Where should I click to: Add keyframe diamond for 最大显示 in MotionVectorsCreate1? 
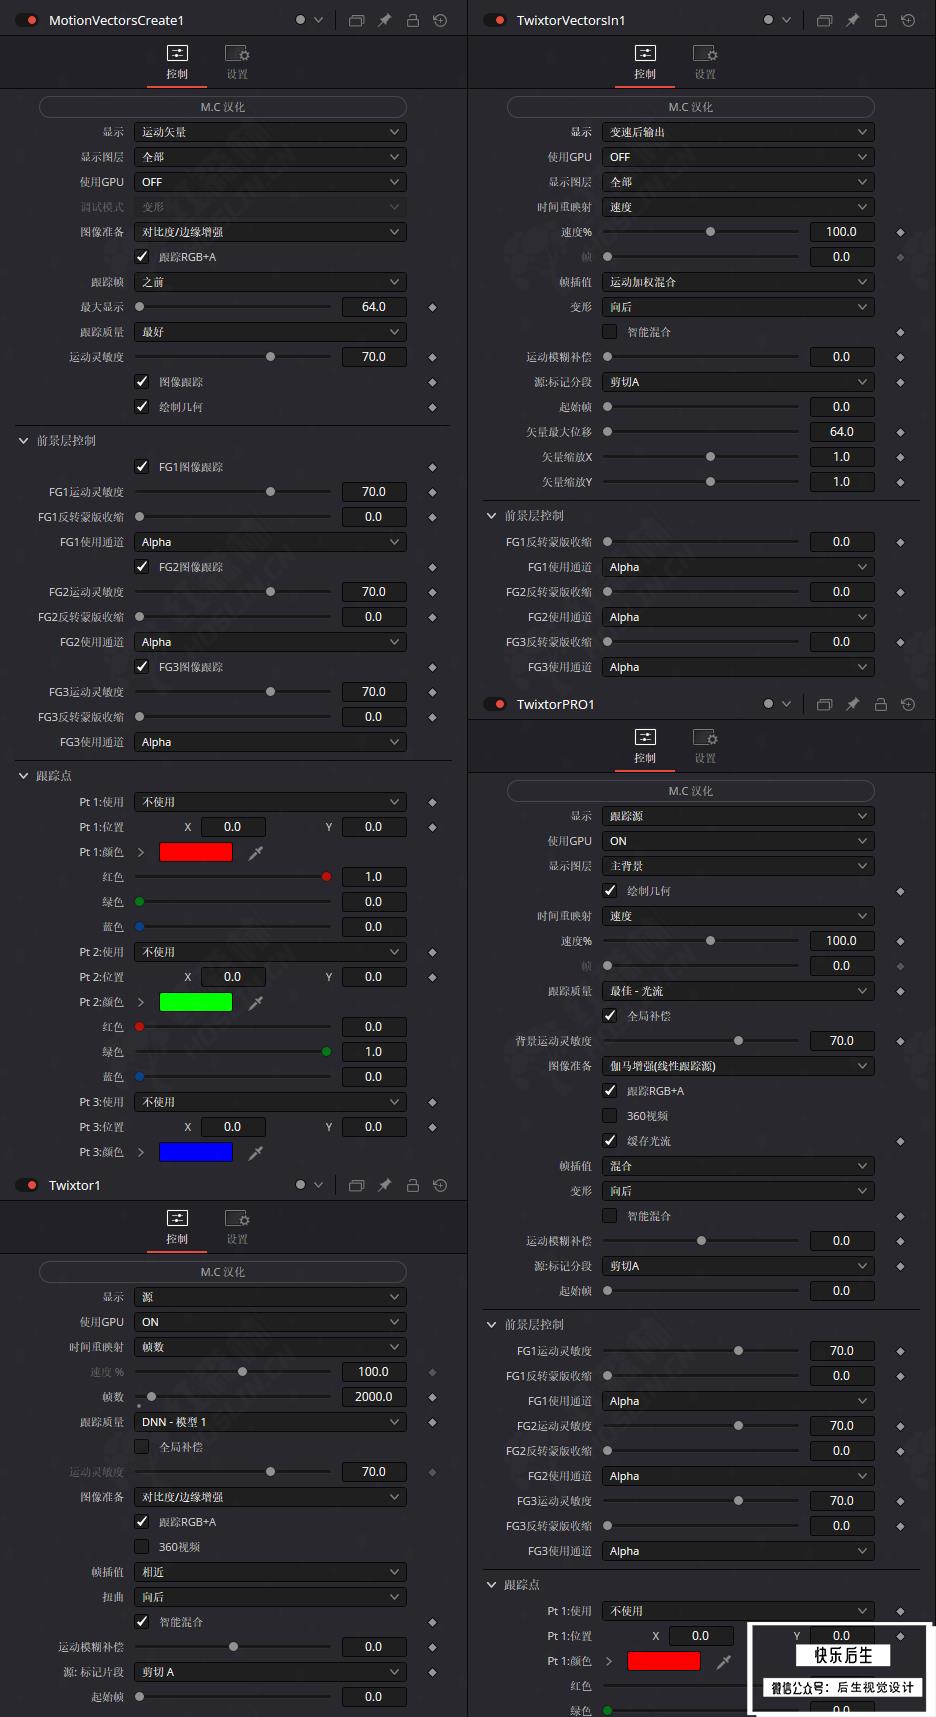coord(432,307)
